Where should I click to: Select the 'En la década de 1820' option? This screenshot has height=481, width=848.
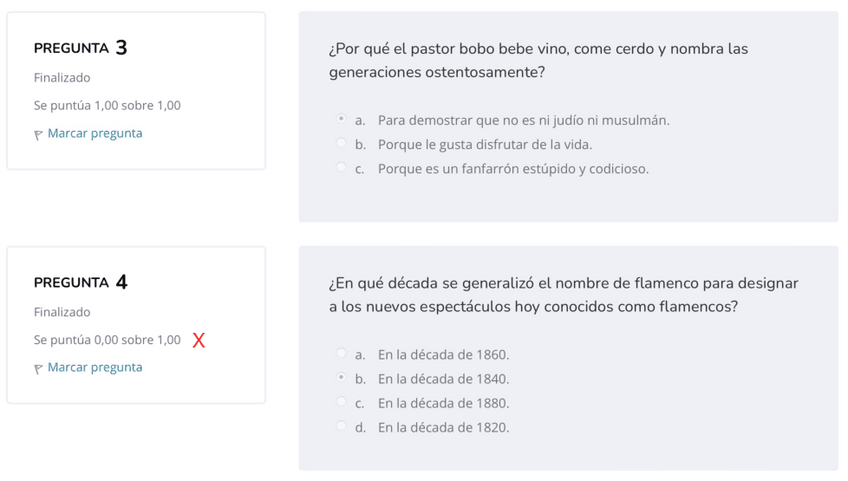(x=341, y=426)
